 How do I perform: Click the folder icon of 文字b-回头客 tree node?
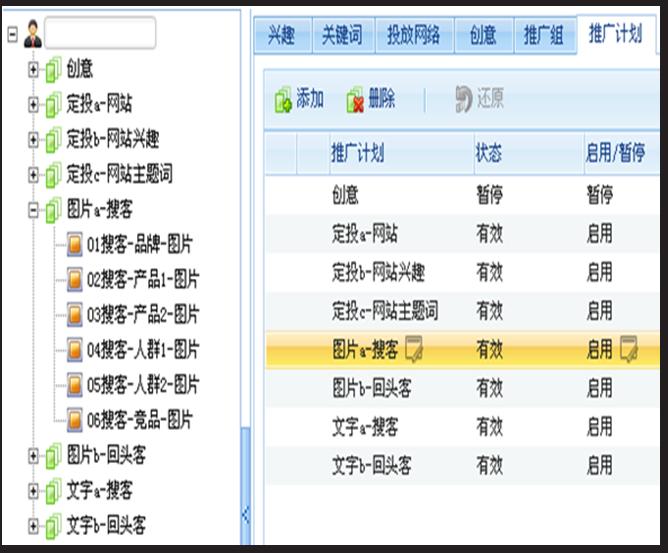pos(53,526)
